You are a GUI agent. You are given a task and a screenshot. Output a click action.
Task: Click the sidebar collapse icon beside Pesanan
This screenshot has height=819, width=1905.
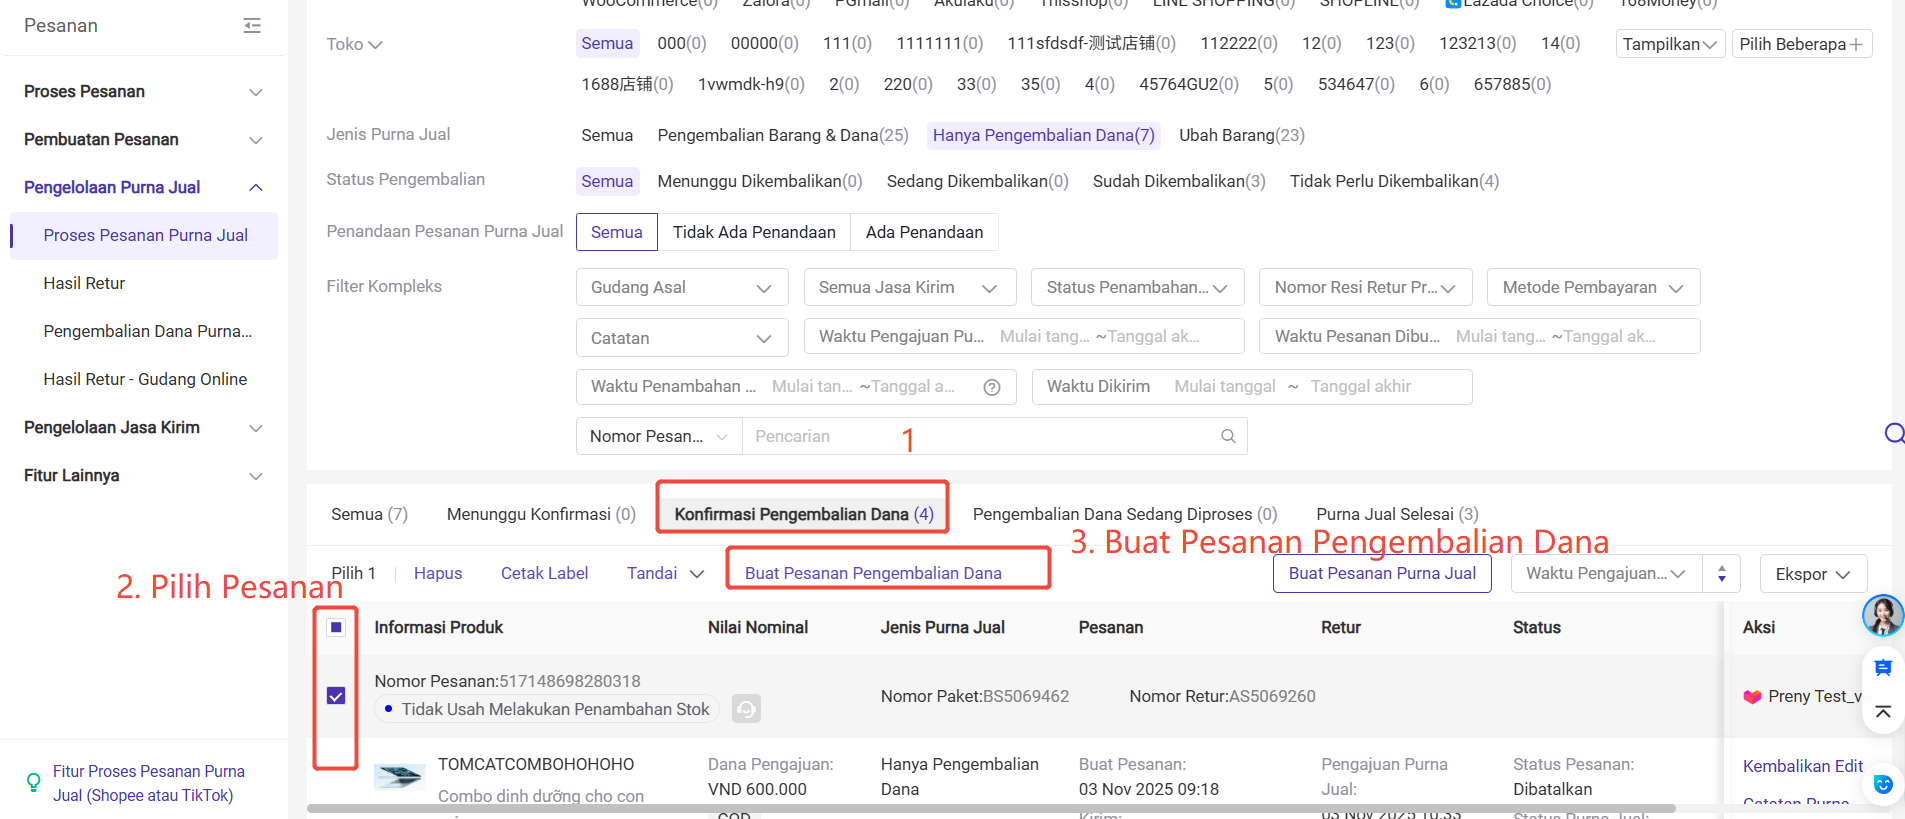(252, 26)
